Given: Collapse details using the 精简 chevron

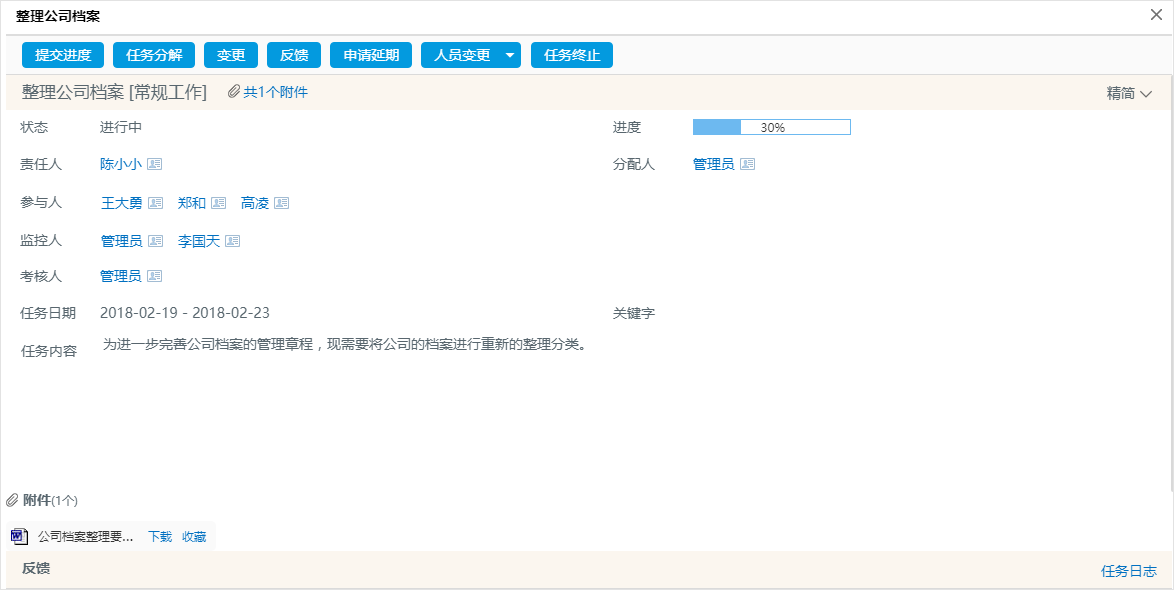Looking at the screenshot, I should point(1145,92).
